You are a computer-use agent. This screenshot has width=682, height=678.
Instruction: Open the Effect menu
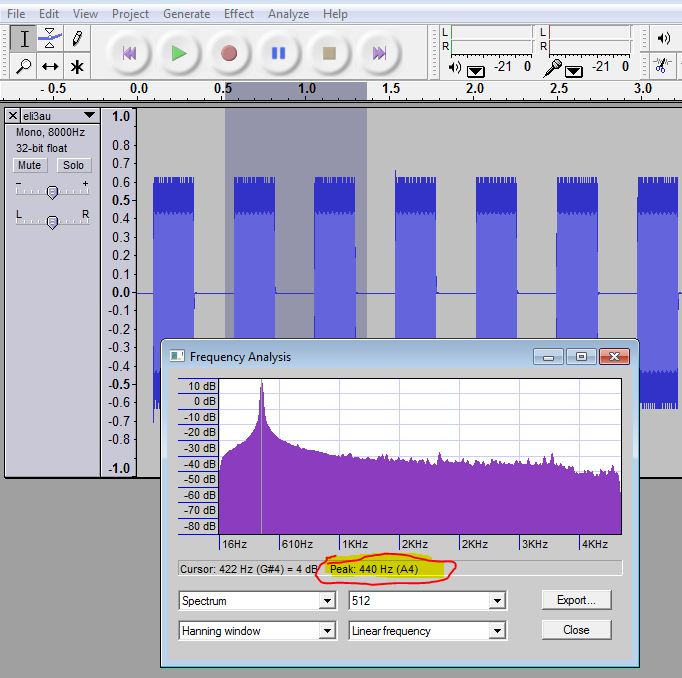tap(239, 14)
